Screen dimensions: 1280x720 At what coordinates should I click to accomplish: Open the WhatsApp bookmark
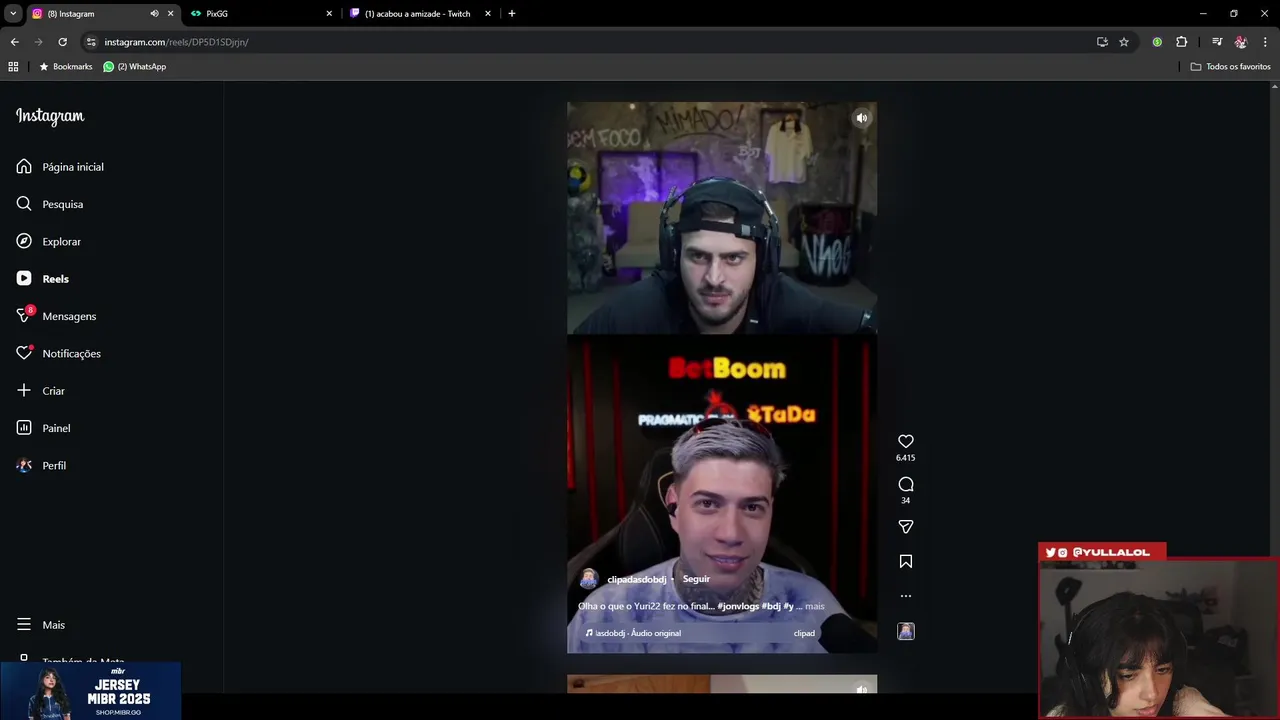pos(135,67)
